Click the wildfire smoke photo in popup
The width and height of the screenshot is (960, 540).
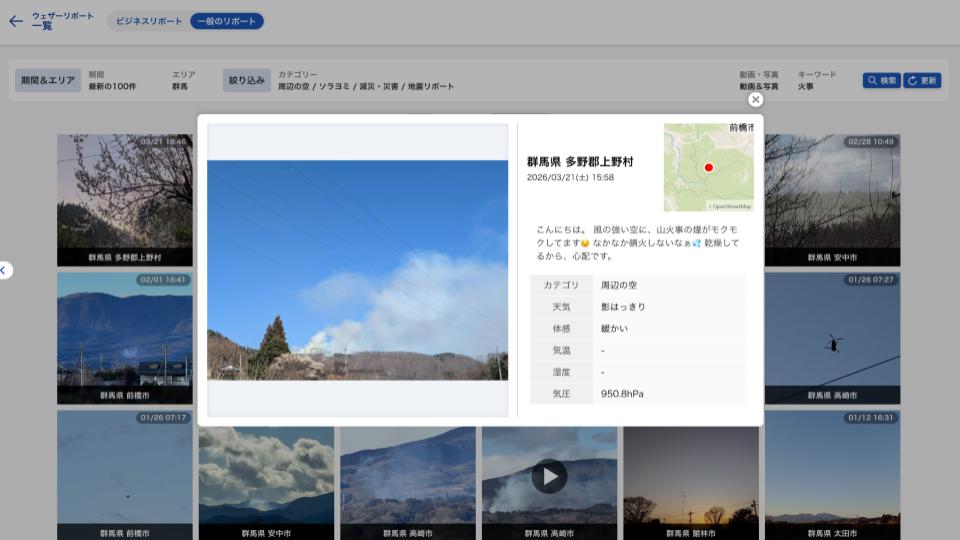click(x=357, y=270)
